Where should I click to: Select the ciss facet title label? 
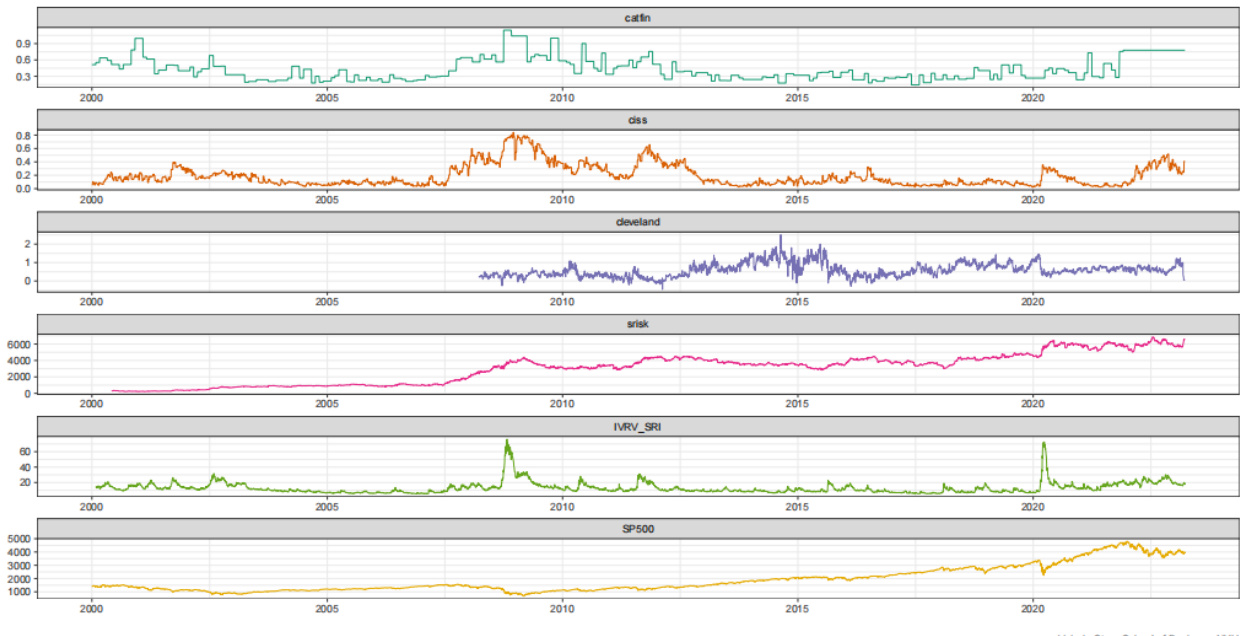click(x=638, y=120)
